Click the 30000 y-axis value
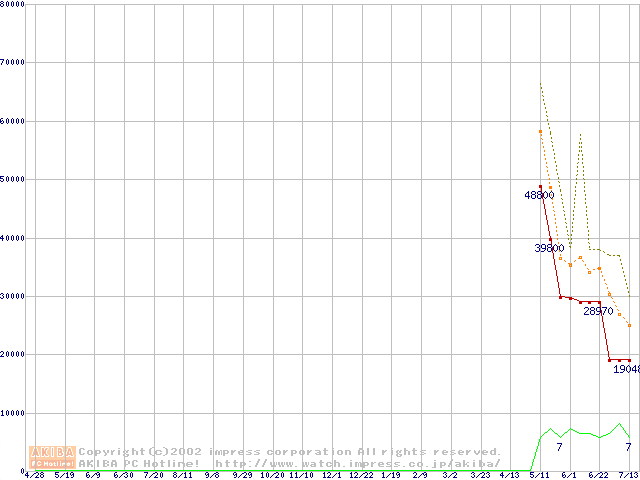640x480 pixels. [x=14, y=296]
